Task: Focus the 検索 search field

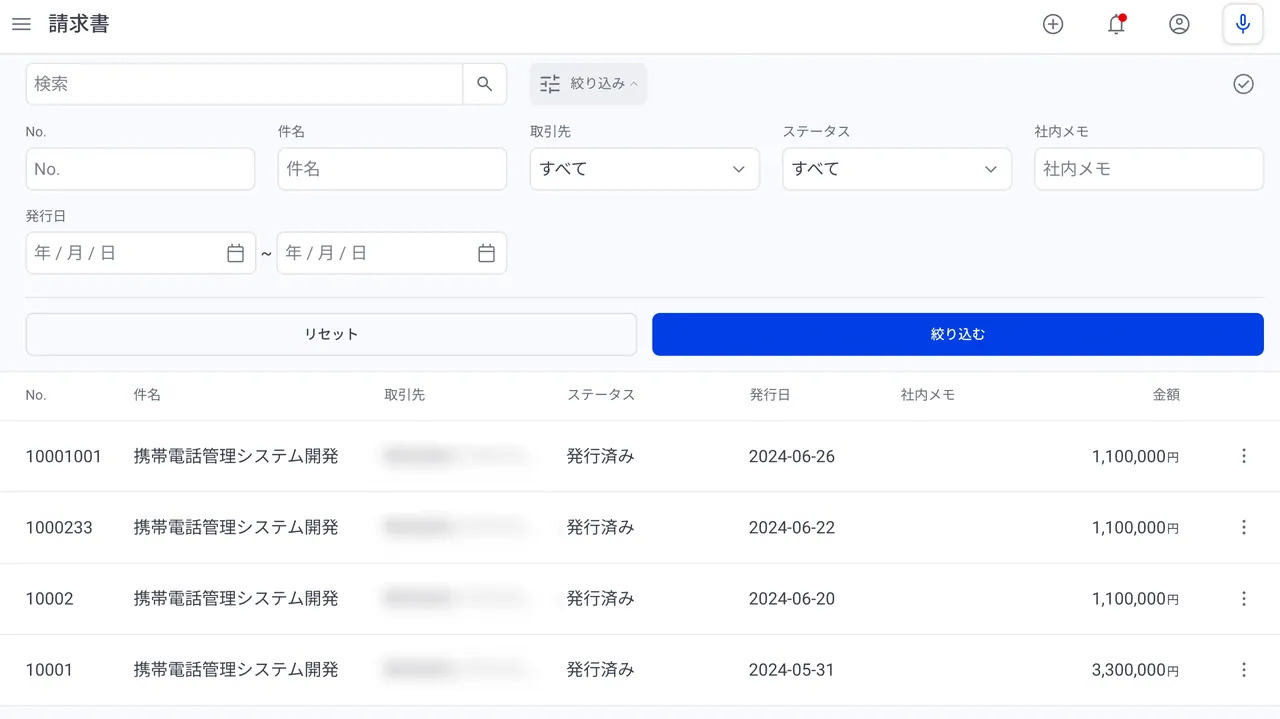Action: 244,84
